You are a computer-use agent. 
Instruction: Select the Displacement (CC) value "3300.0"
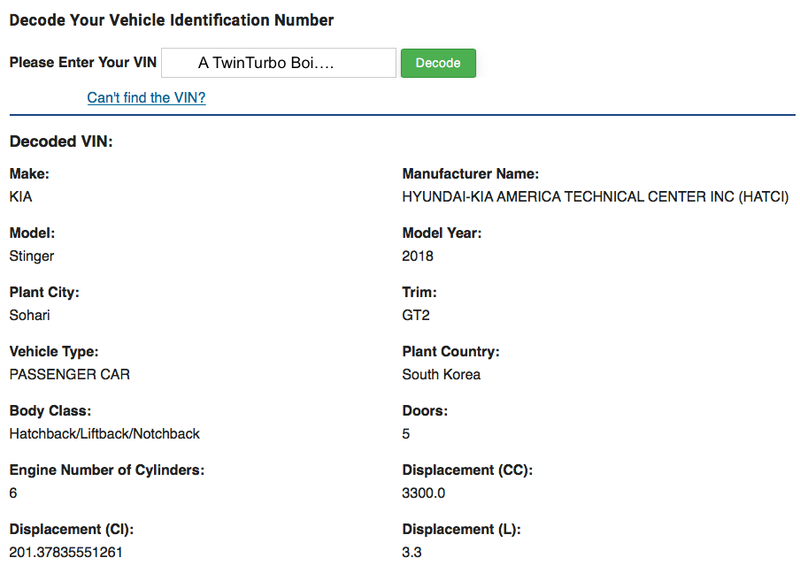coord(423,493)
